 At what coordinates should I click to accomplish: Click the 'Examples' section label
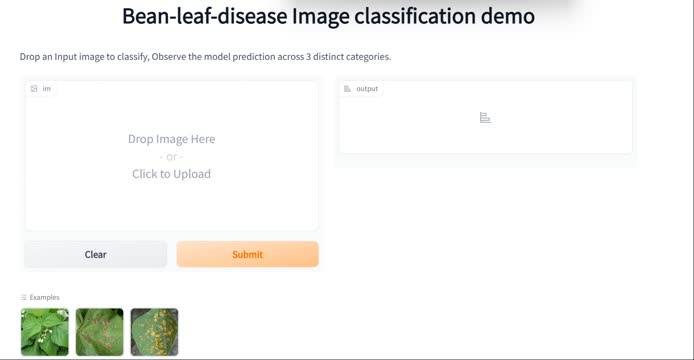coord(44,297)
